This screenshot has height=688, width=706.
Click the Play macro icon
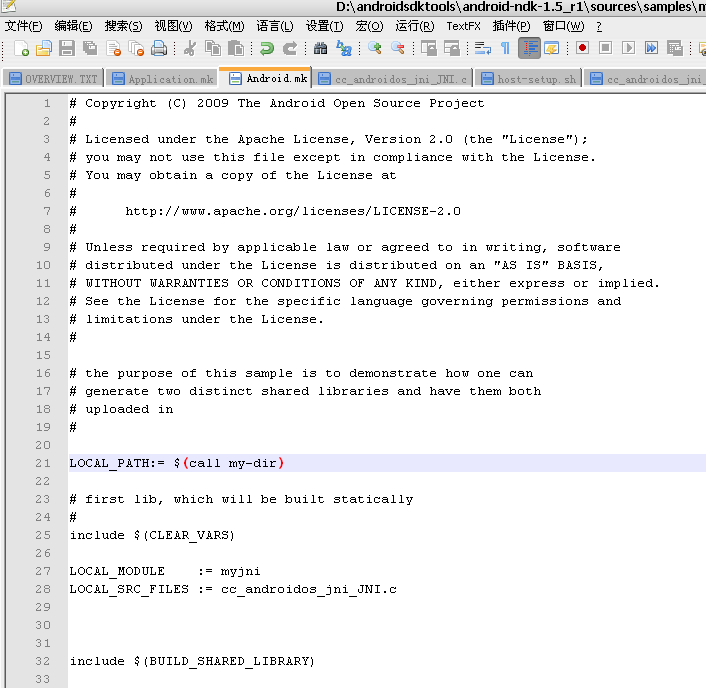click(628, 48)
